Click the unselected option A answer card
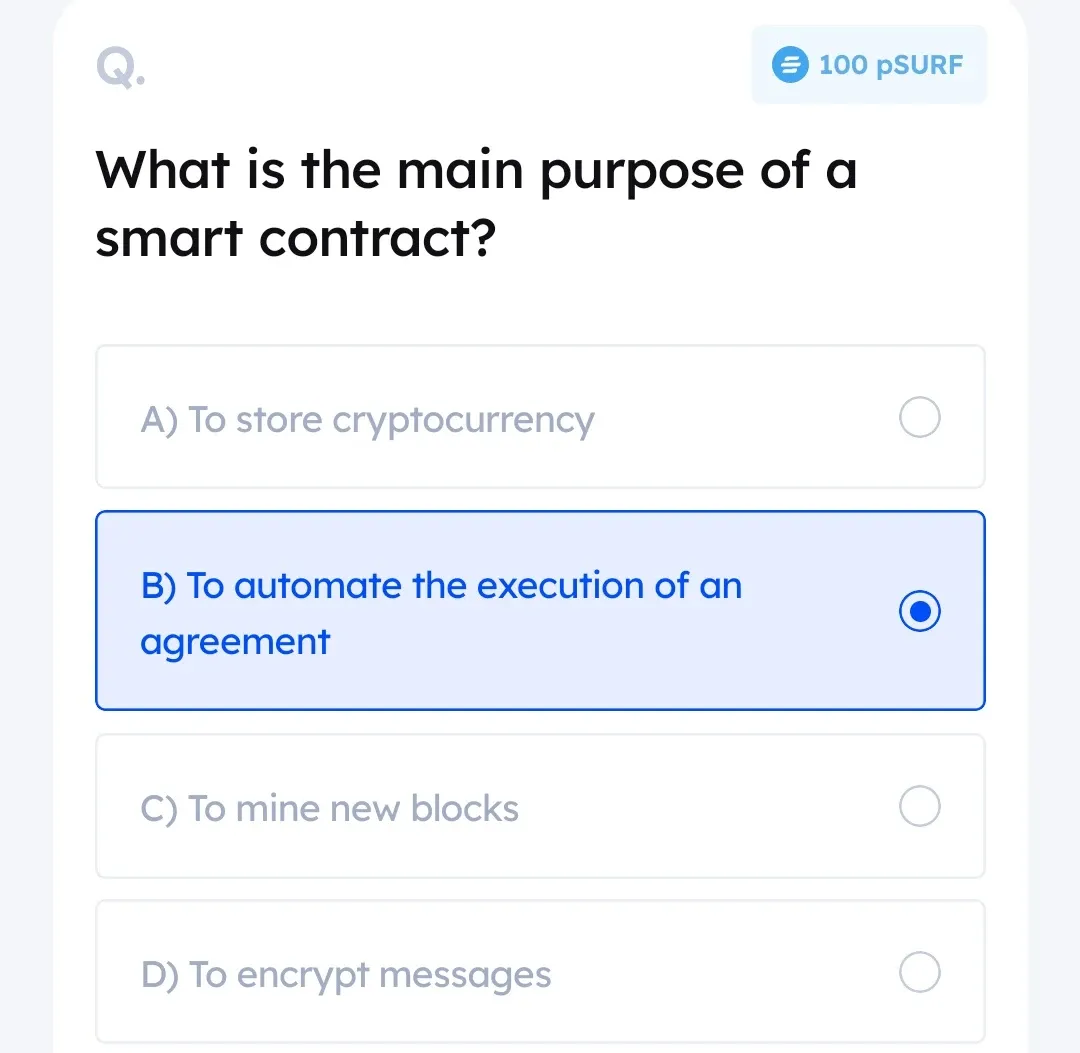 [540, 417]
